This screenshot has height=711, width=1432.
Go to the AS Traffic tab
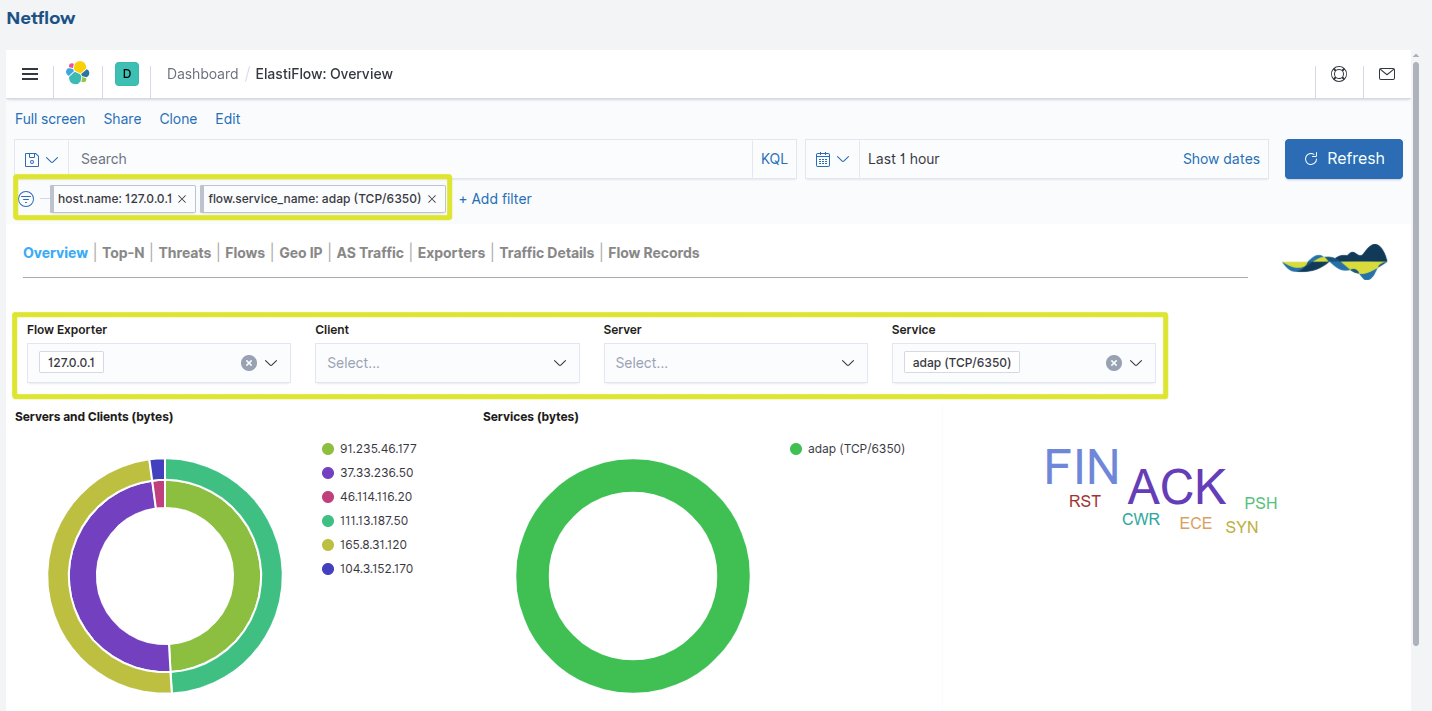point(370,253)
